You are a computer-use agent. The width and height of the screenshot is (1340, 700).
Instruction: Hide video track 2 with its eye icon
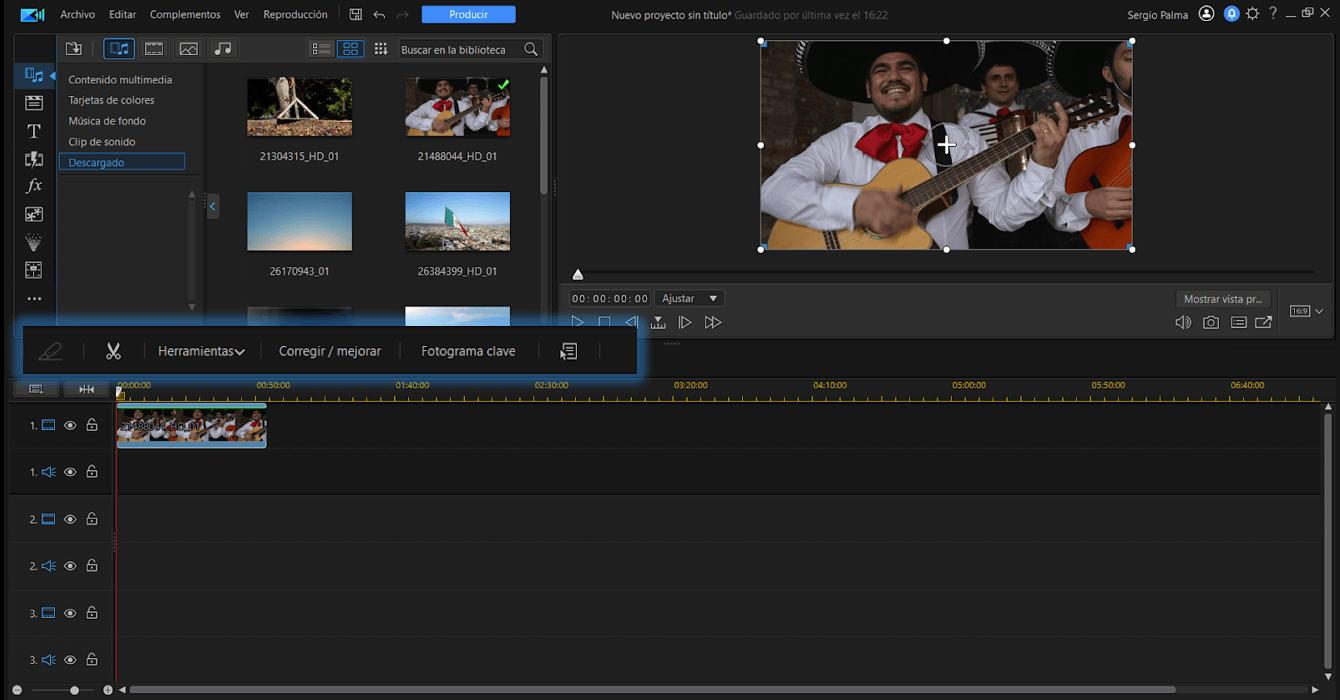pyautogui.click(x=70, y=519)
